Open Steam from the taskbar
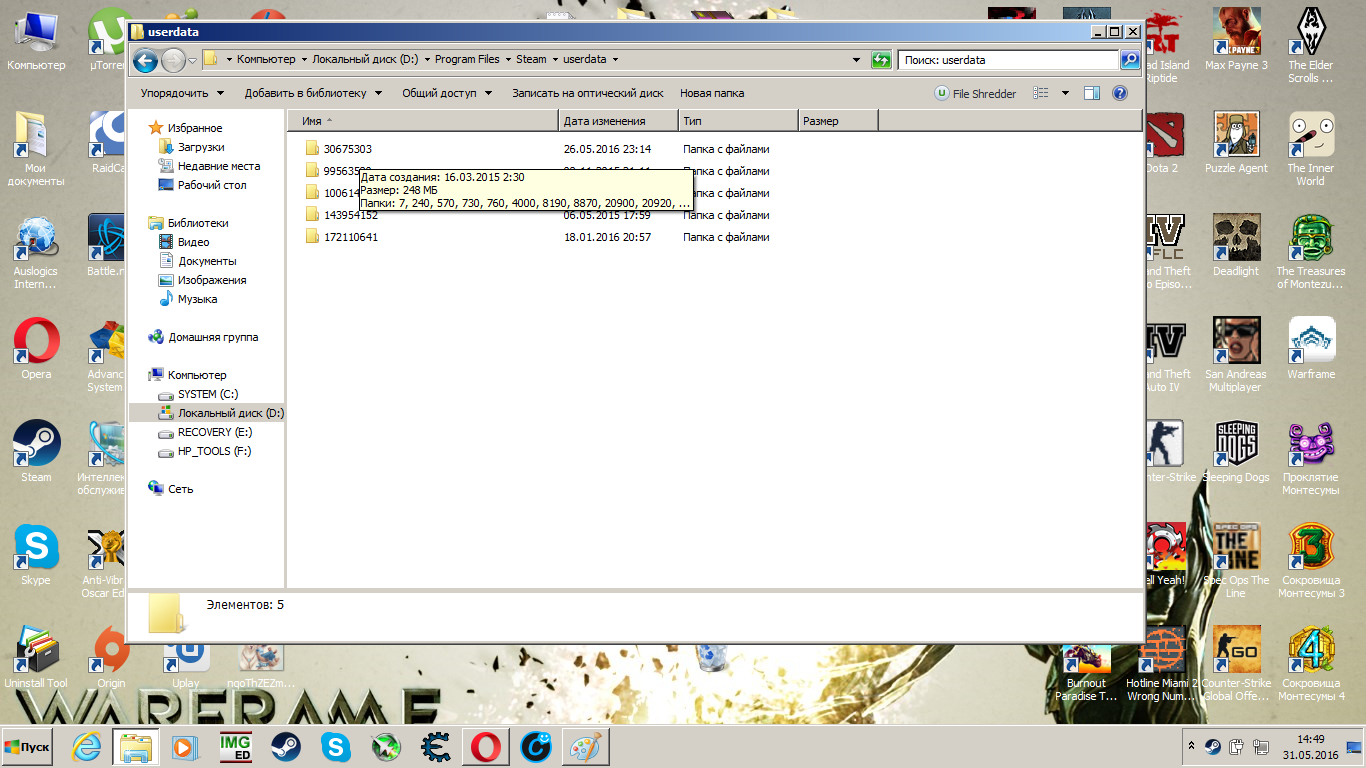This screenshot has height=768, width=1366. pos(285,747)
